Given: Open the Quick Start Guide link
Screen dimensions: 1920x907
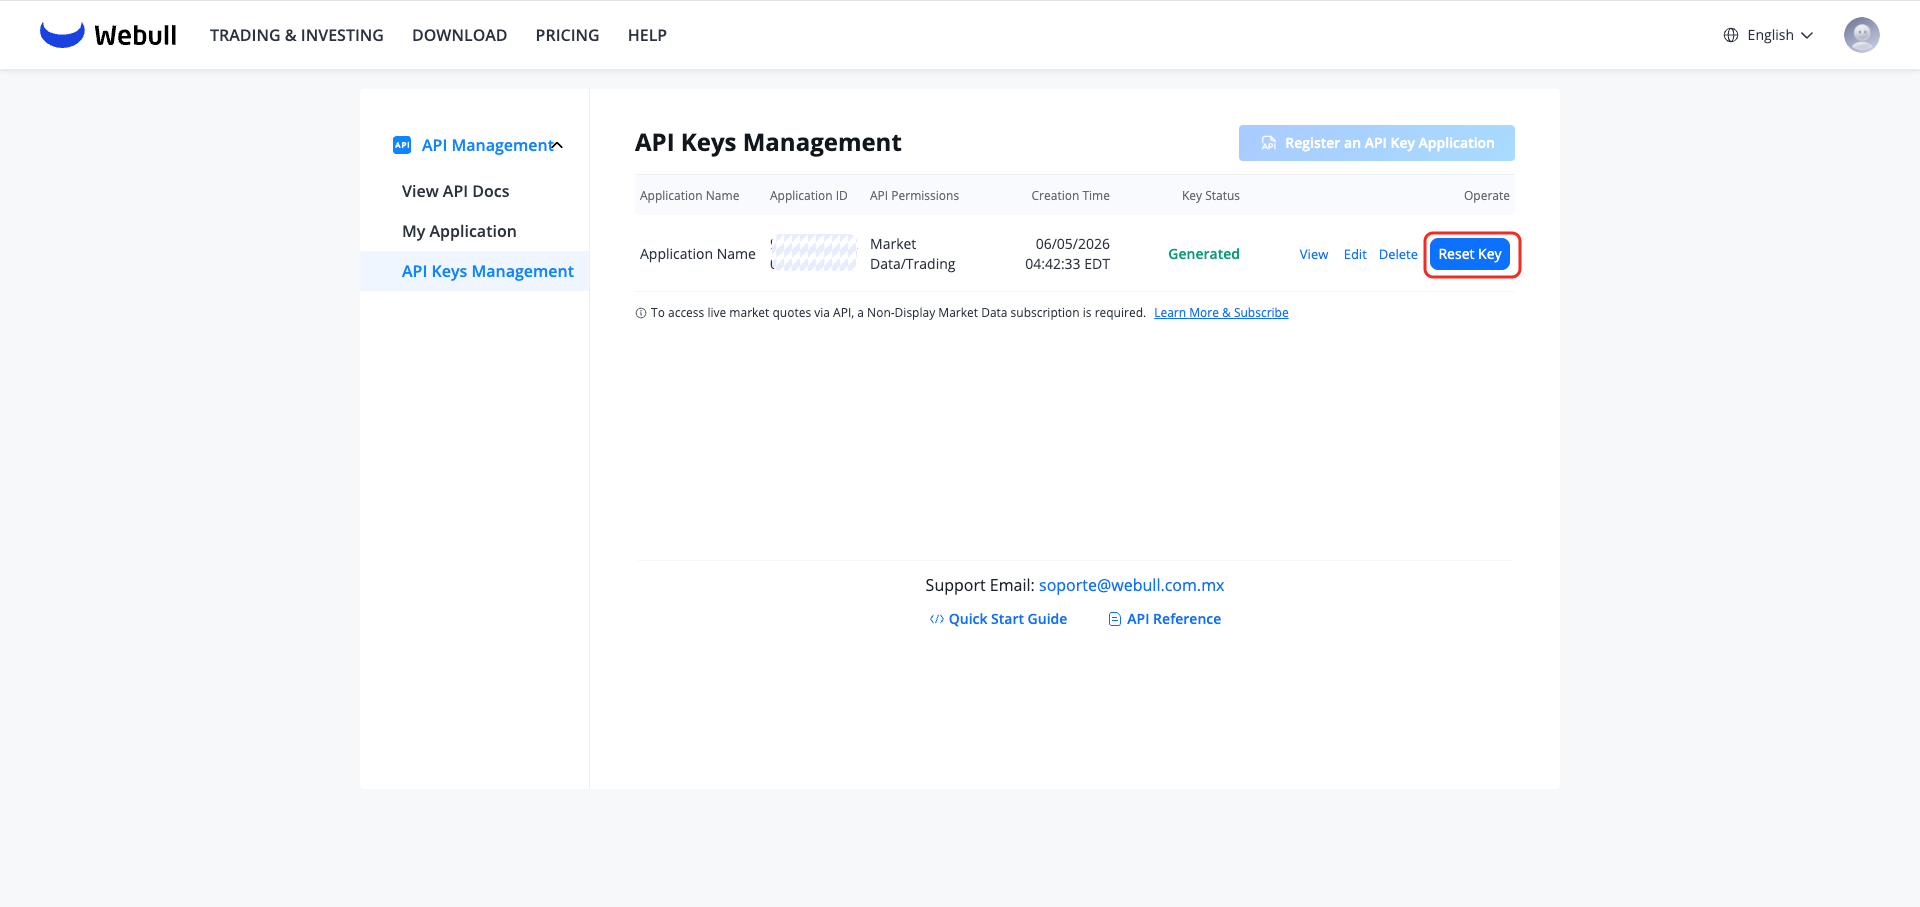Looking at the screenshot, I should click(1008, 619).
